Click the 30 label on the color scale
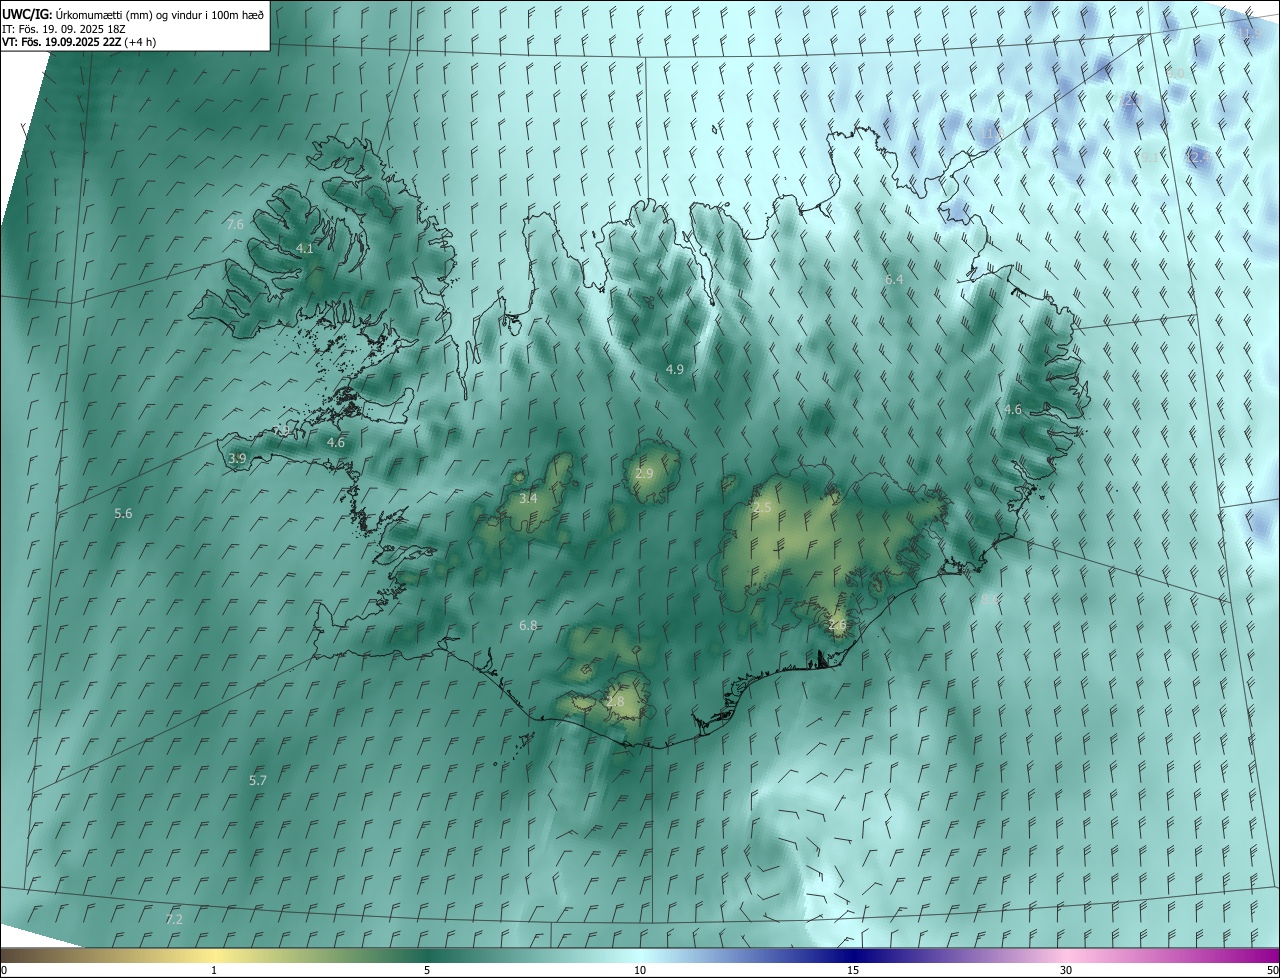1280x978 pixels. pyautogui.click(x=1066, y=970)
